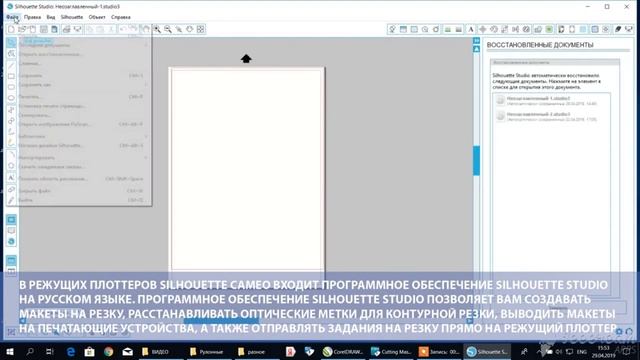Select the Edit points tool

click(11, 53)
